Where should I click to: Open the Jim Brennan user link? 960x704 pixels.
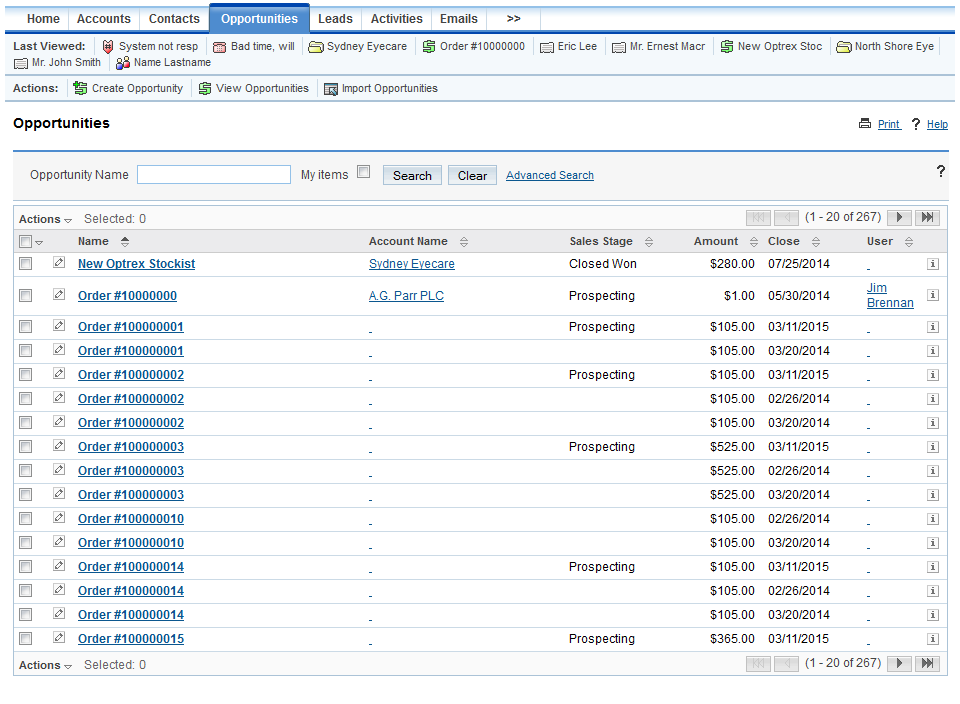pos(890,295)
